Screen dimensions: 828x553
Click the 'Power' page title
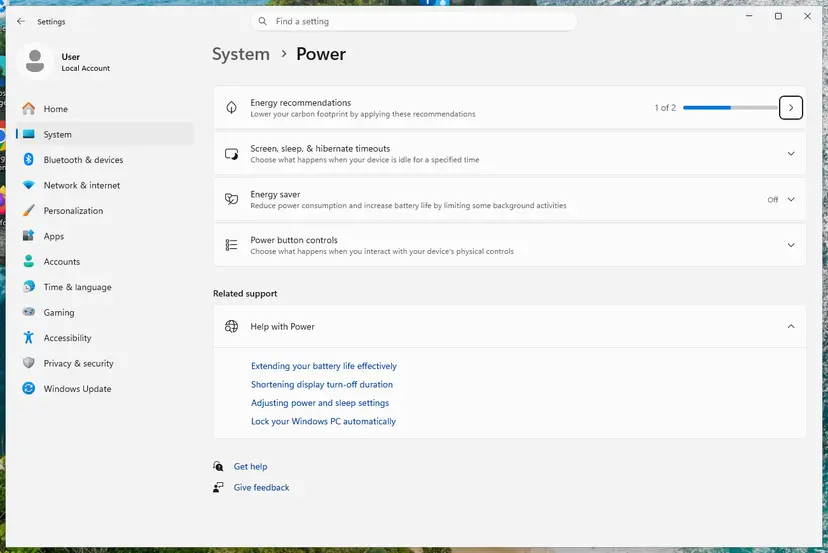[x=321, y=54]
